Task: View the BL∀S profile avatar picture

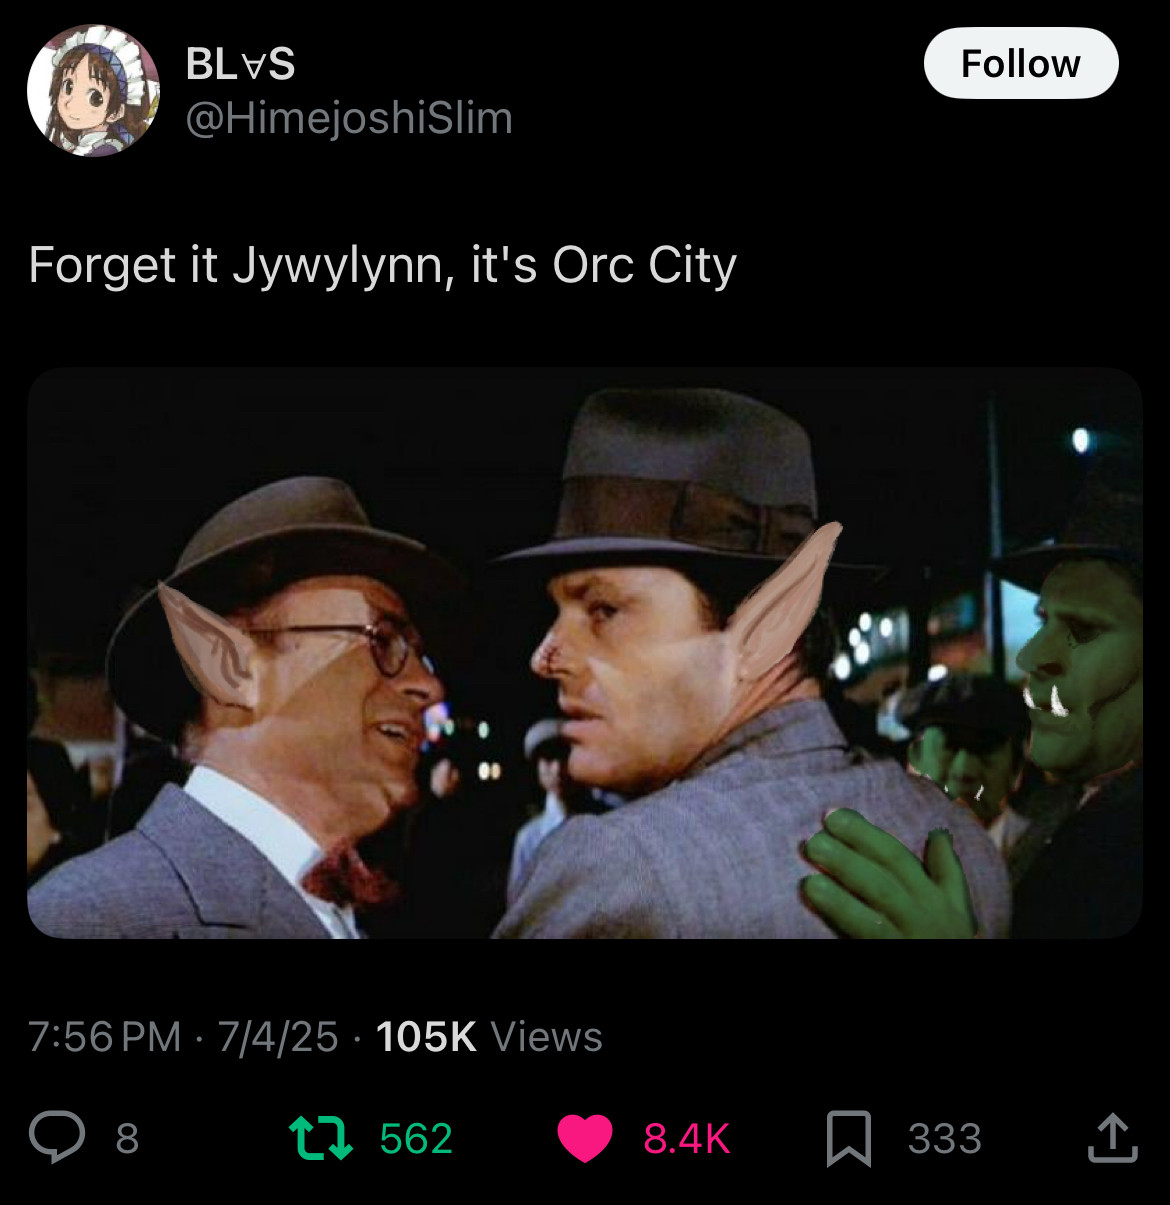Action: pos(93,91)
